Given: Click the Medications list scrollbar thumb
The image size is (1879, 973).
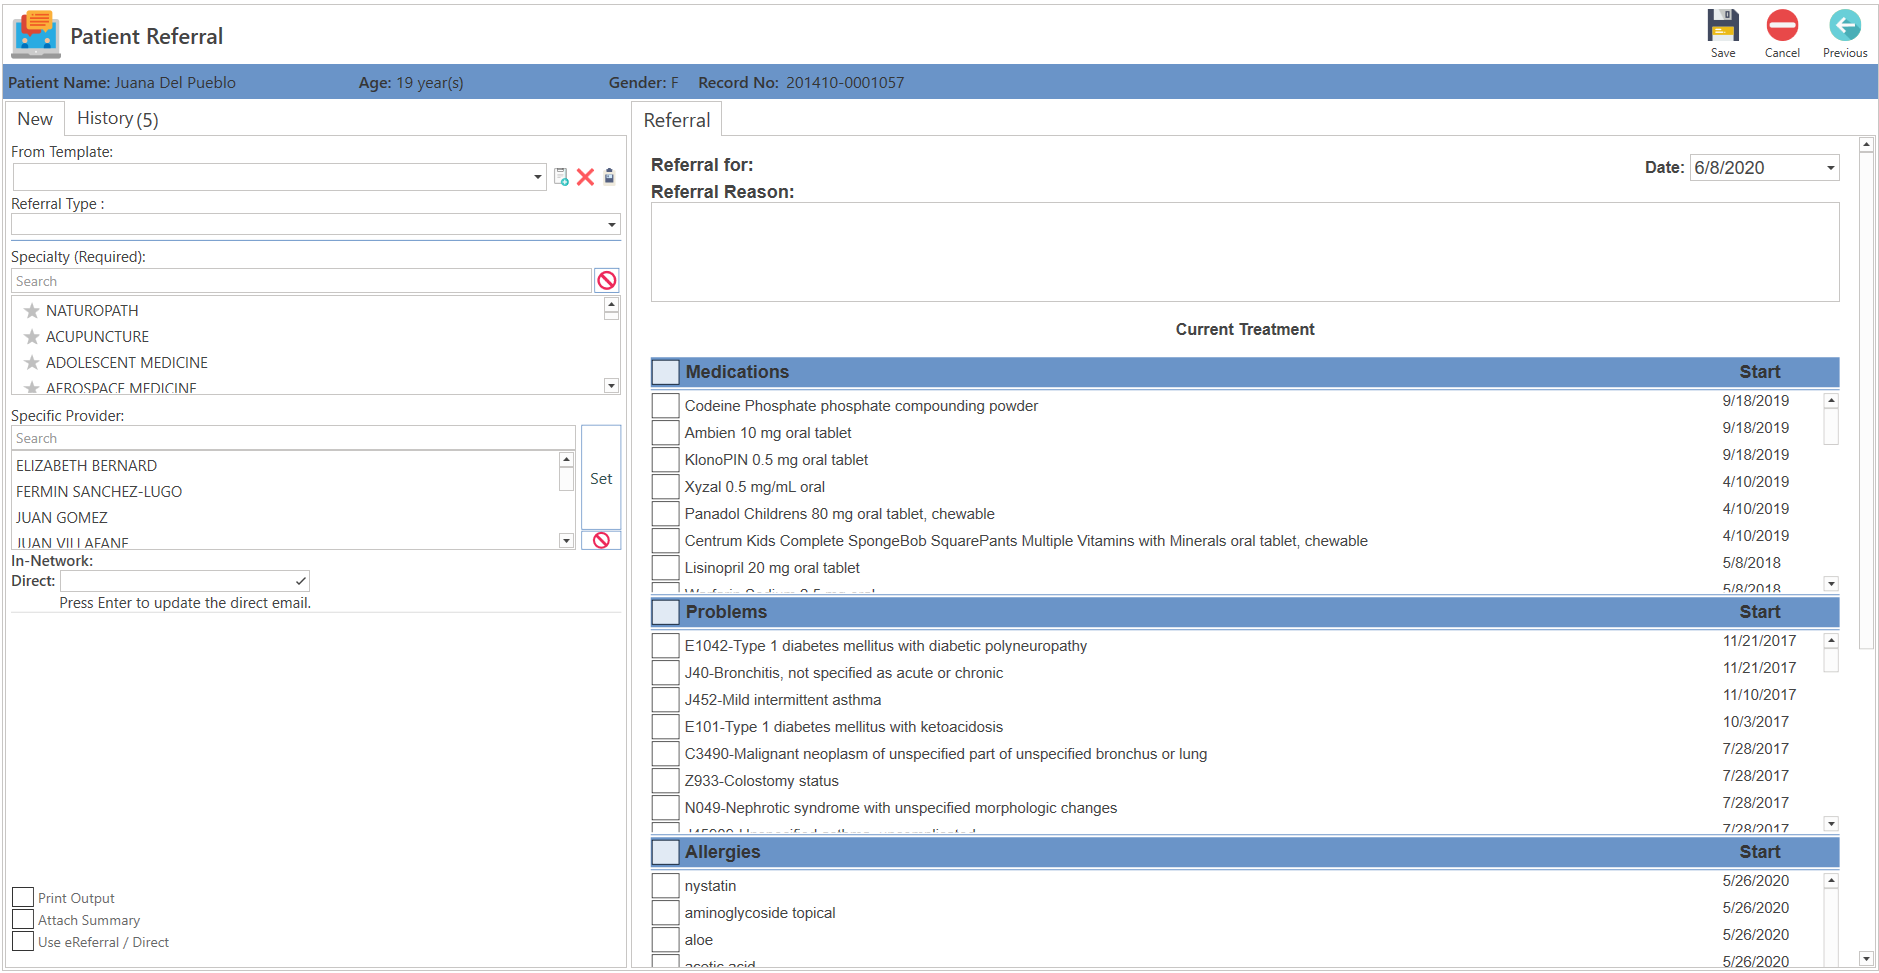Looking at the screenshot, I should [x=1831, y=426].
